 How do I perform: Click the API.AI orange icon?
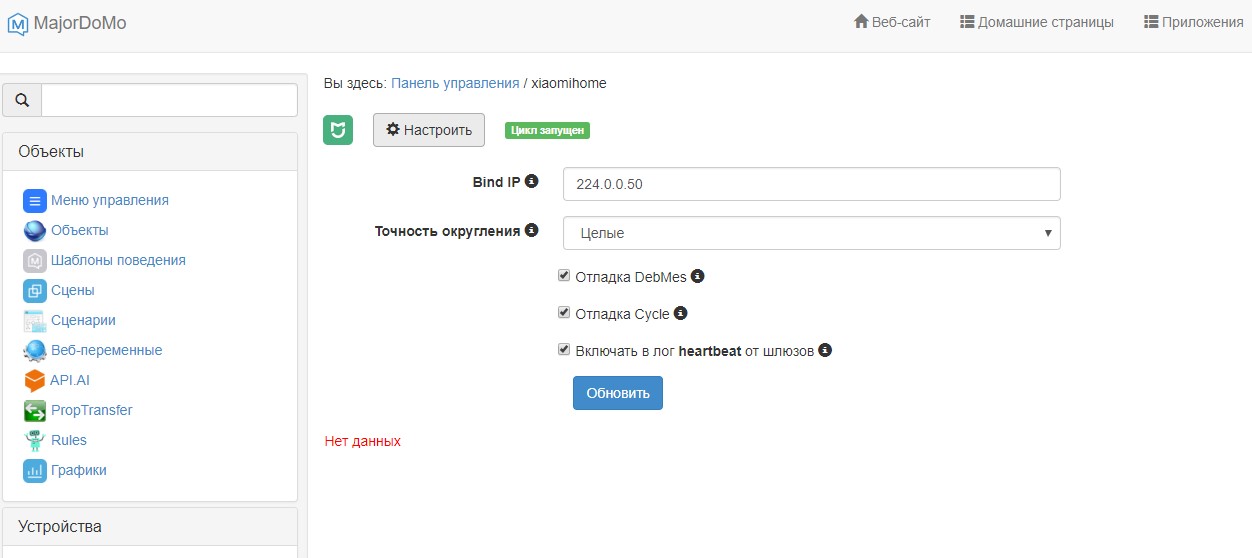(x=34, y=380)
